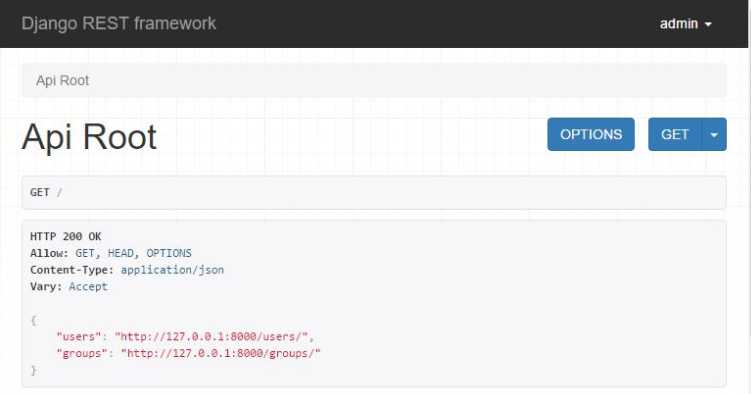Click the HTTP 200 OK status line
Screen dimensions: 751x394
(66, 236)
